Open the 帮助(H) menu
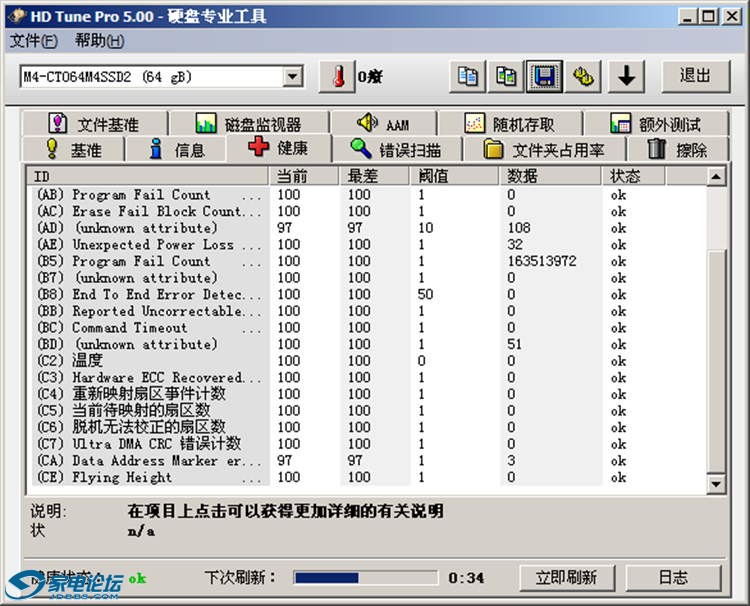750x606 pixels. 99,41
